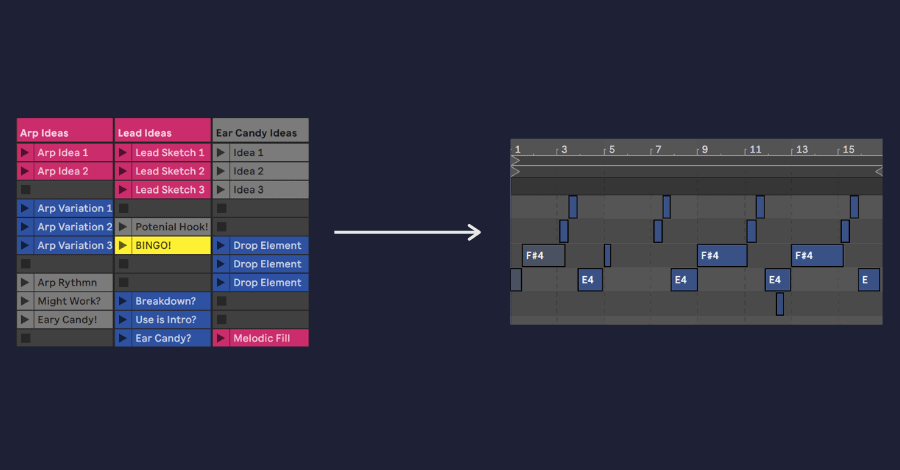The width and height of the screenshot is (900, 470).
Task: Click Ear Candy stop square beside Breakdown?
Action: click(x=222, y=301)
